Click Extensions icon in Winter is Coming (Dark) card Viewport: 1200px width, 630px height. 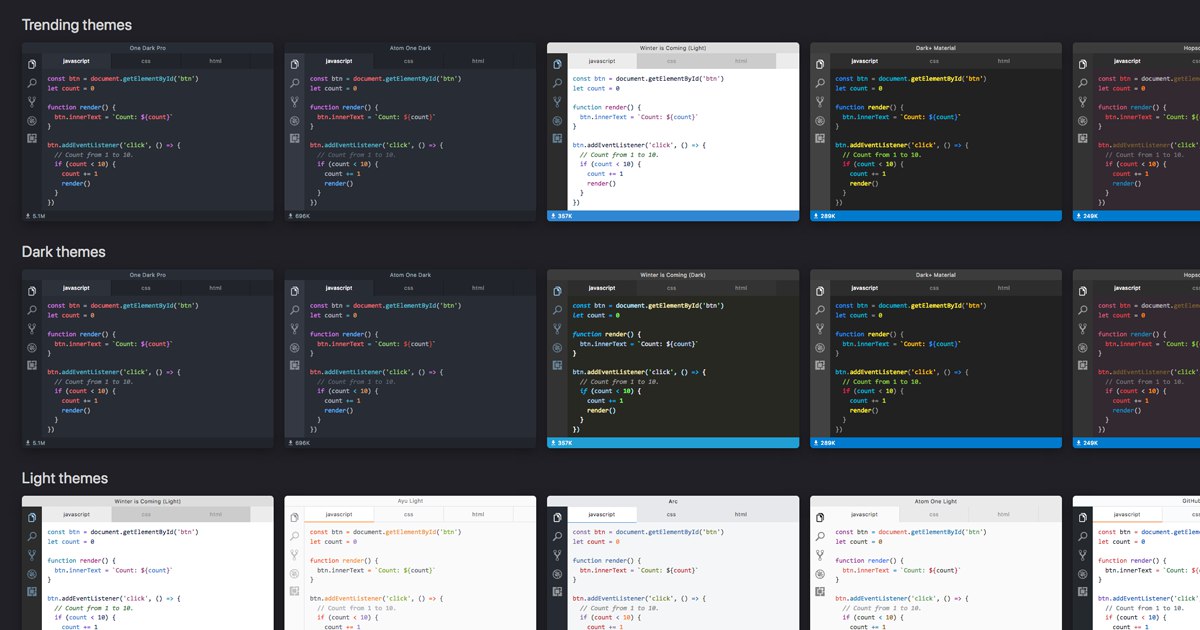click(x=557, y=365)
